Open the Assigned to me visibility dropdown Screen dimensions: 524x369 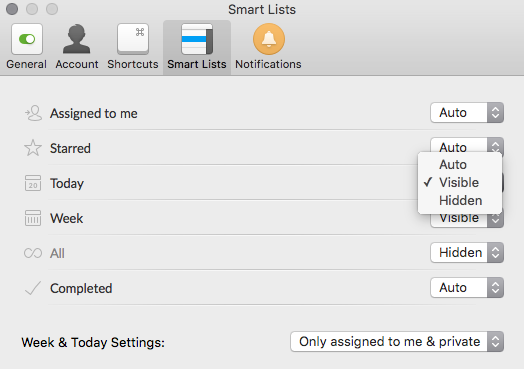click(x=467, y=113)
